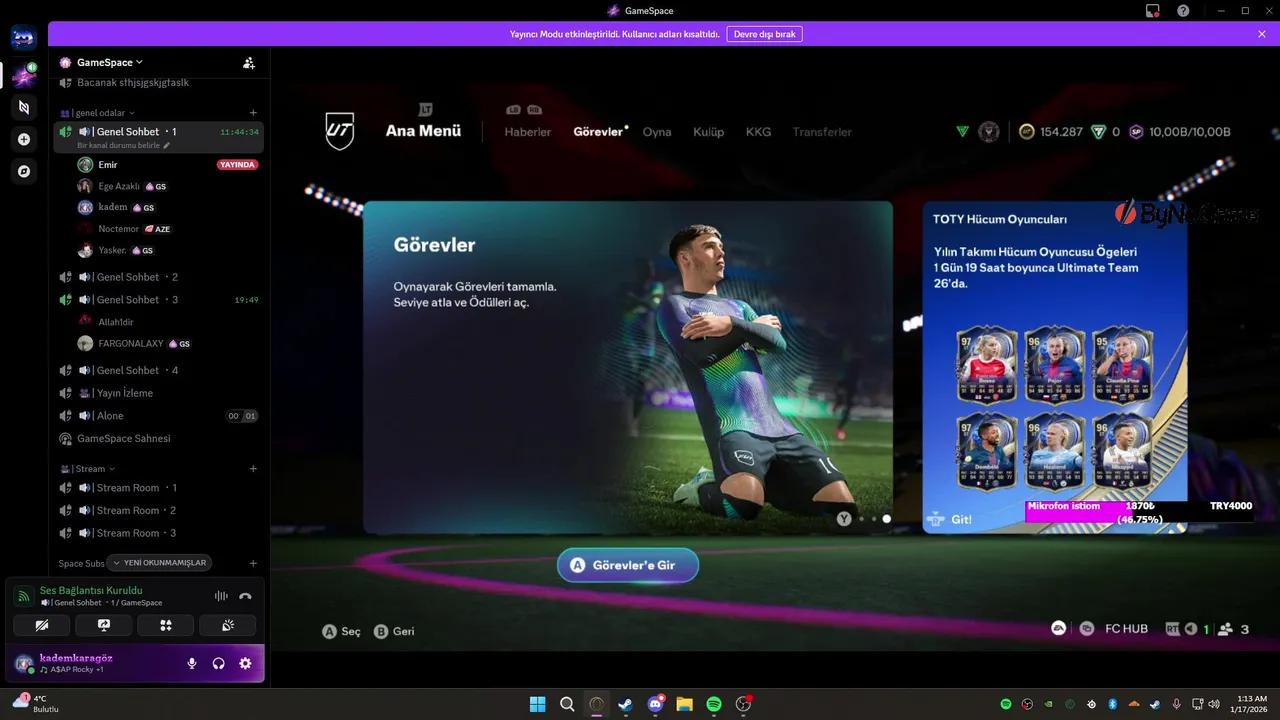Open Spotify from the taskbar
The height and width of the screenshot is (720, 1280).
714,704
